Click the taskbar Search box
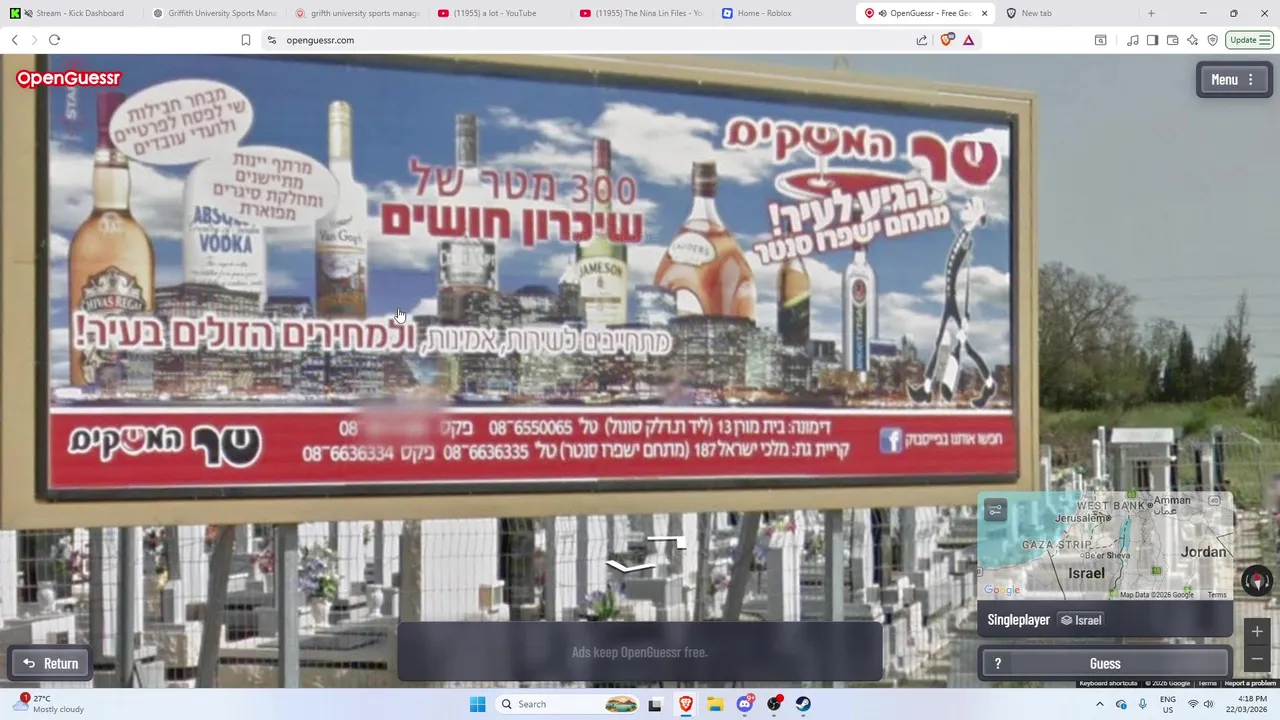The width and height of the screenshot is (1280, 720). (567, 704)
